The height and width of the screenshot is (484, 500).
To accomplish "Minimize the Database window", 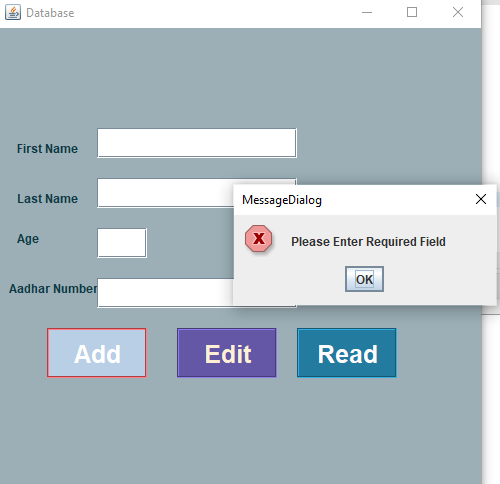I will click(x=367, y=13).
